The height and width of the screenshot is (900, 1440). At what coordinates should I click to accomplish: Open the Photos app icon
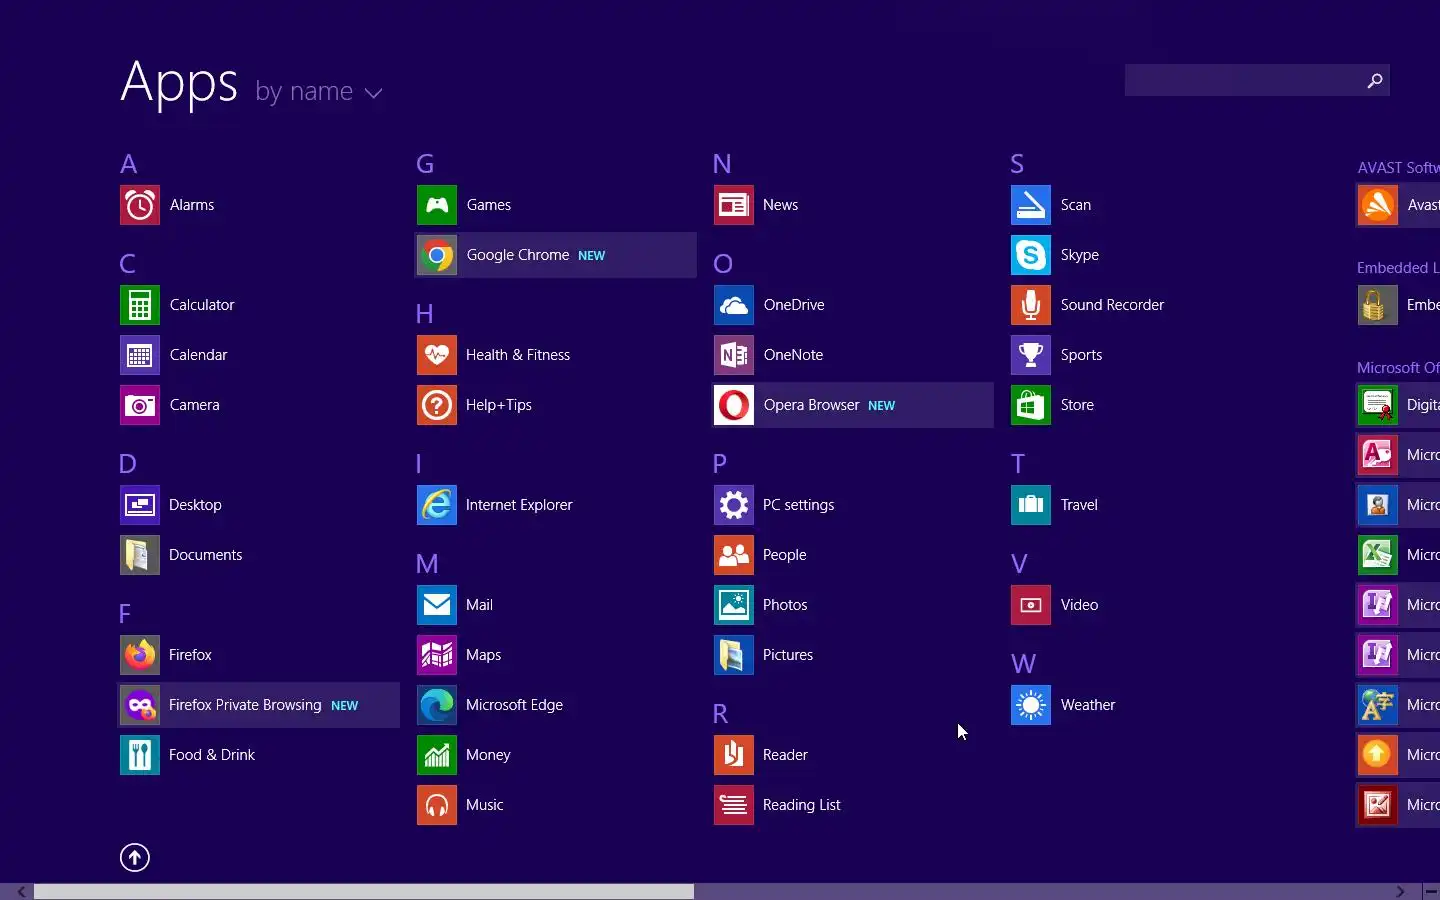pos(734,605)
